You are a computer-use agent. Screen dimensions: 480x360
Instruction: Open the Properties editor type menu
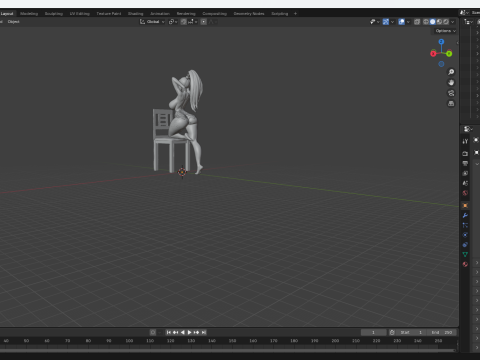point(468,129)
